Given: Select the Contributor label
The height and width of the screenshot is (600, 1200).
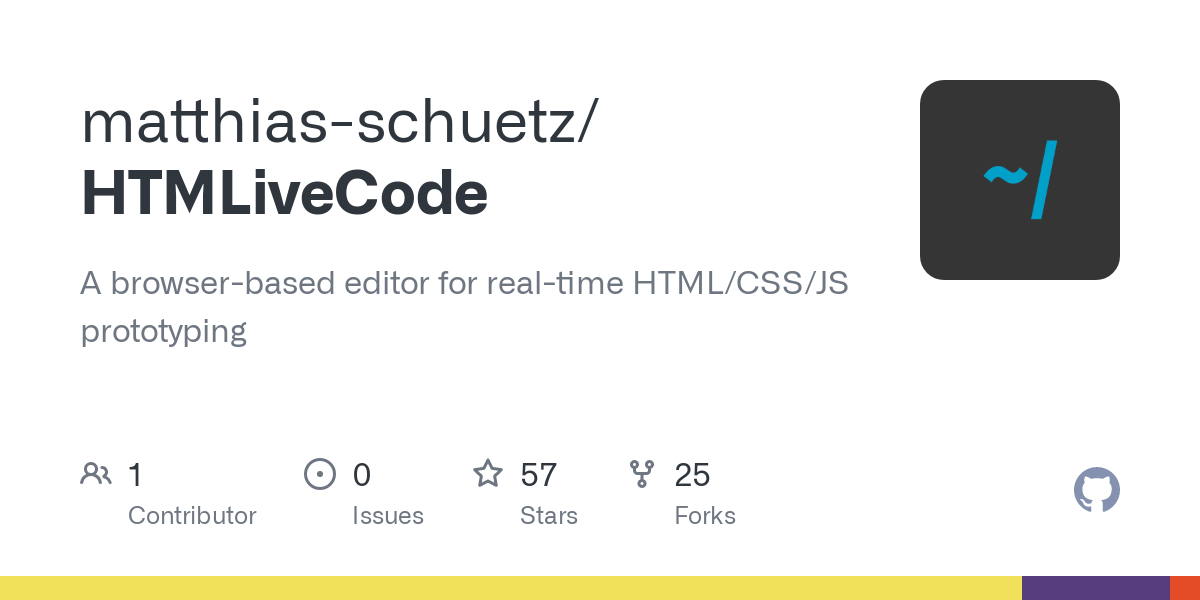Looking at the screenshot, I should tap(192, 516).
